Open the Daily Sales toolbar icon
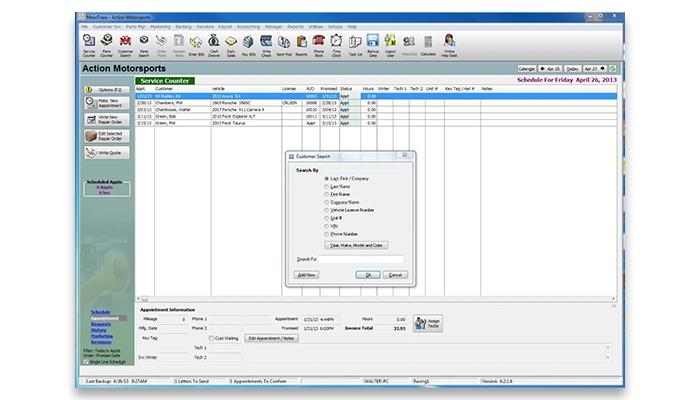 coord(231,45)
